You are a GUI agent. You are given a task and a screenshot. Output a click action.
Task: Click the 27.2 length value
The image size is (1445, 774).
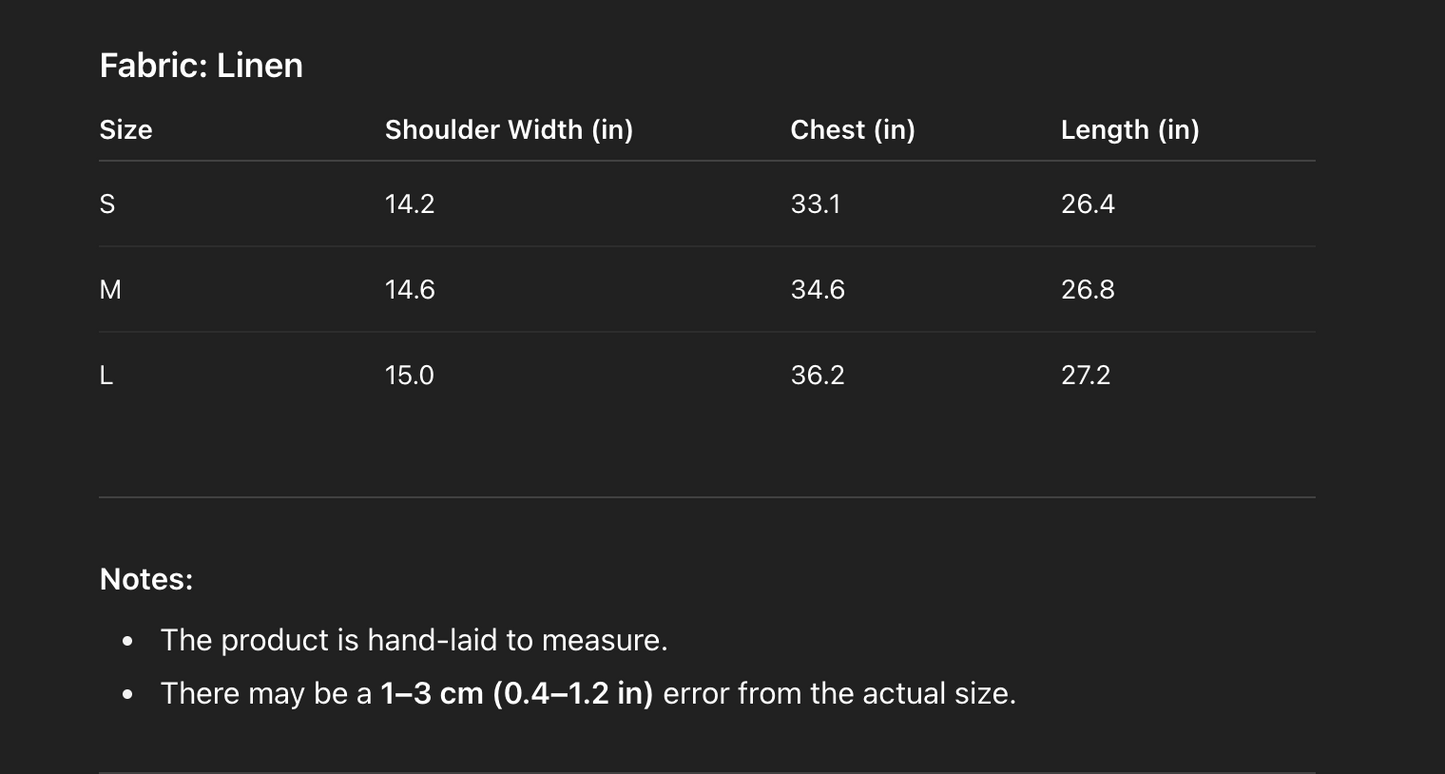tap(1085, 376)
